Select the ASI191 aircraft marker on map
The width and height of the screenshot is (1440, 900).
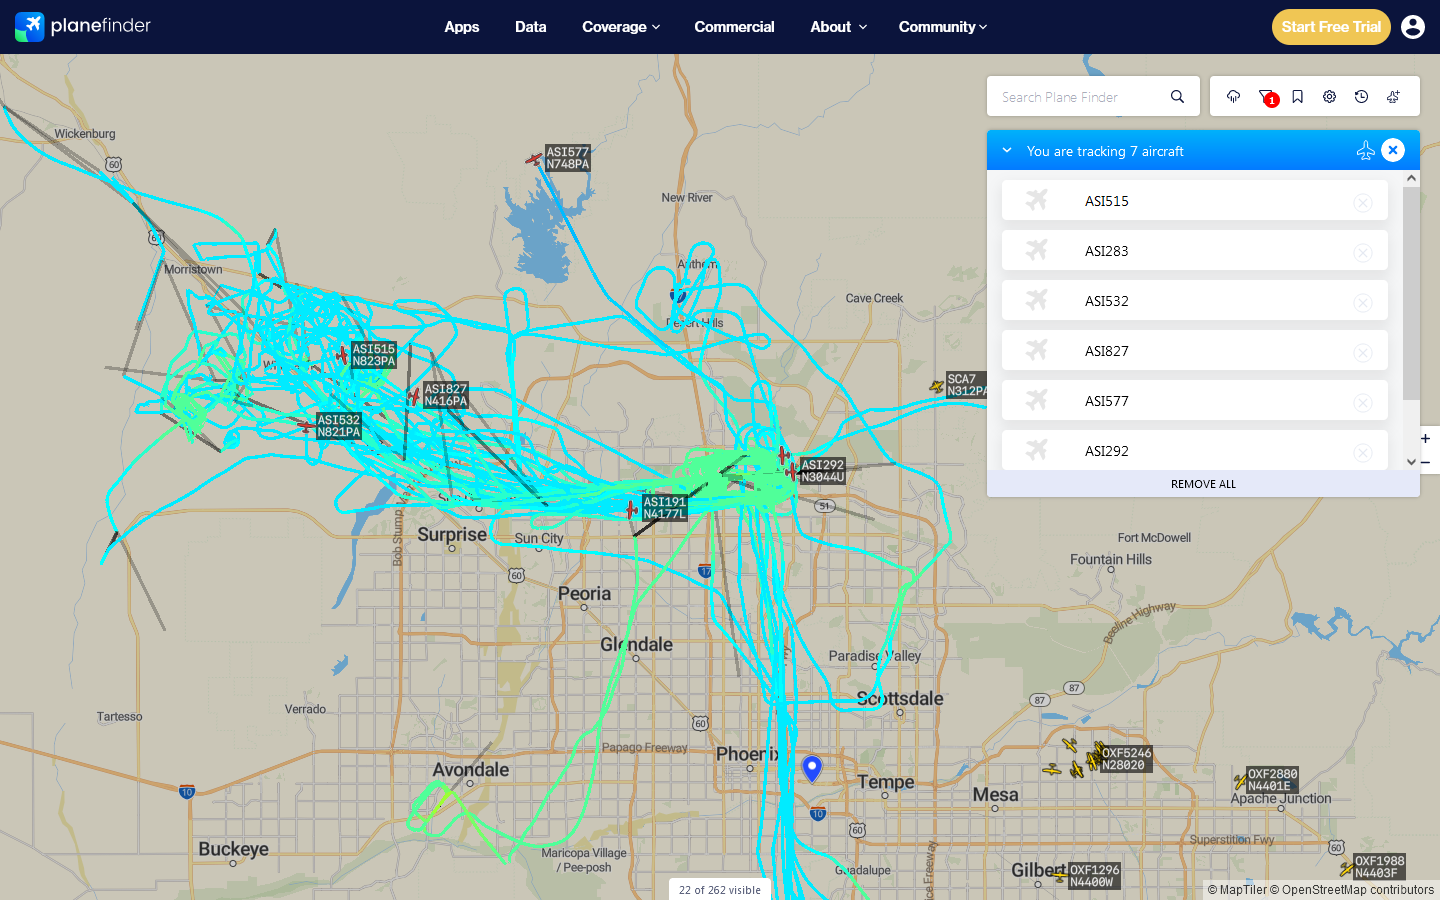point(631,509)
